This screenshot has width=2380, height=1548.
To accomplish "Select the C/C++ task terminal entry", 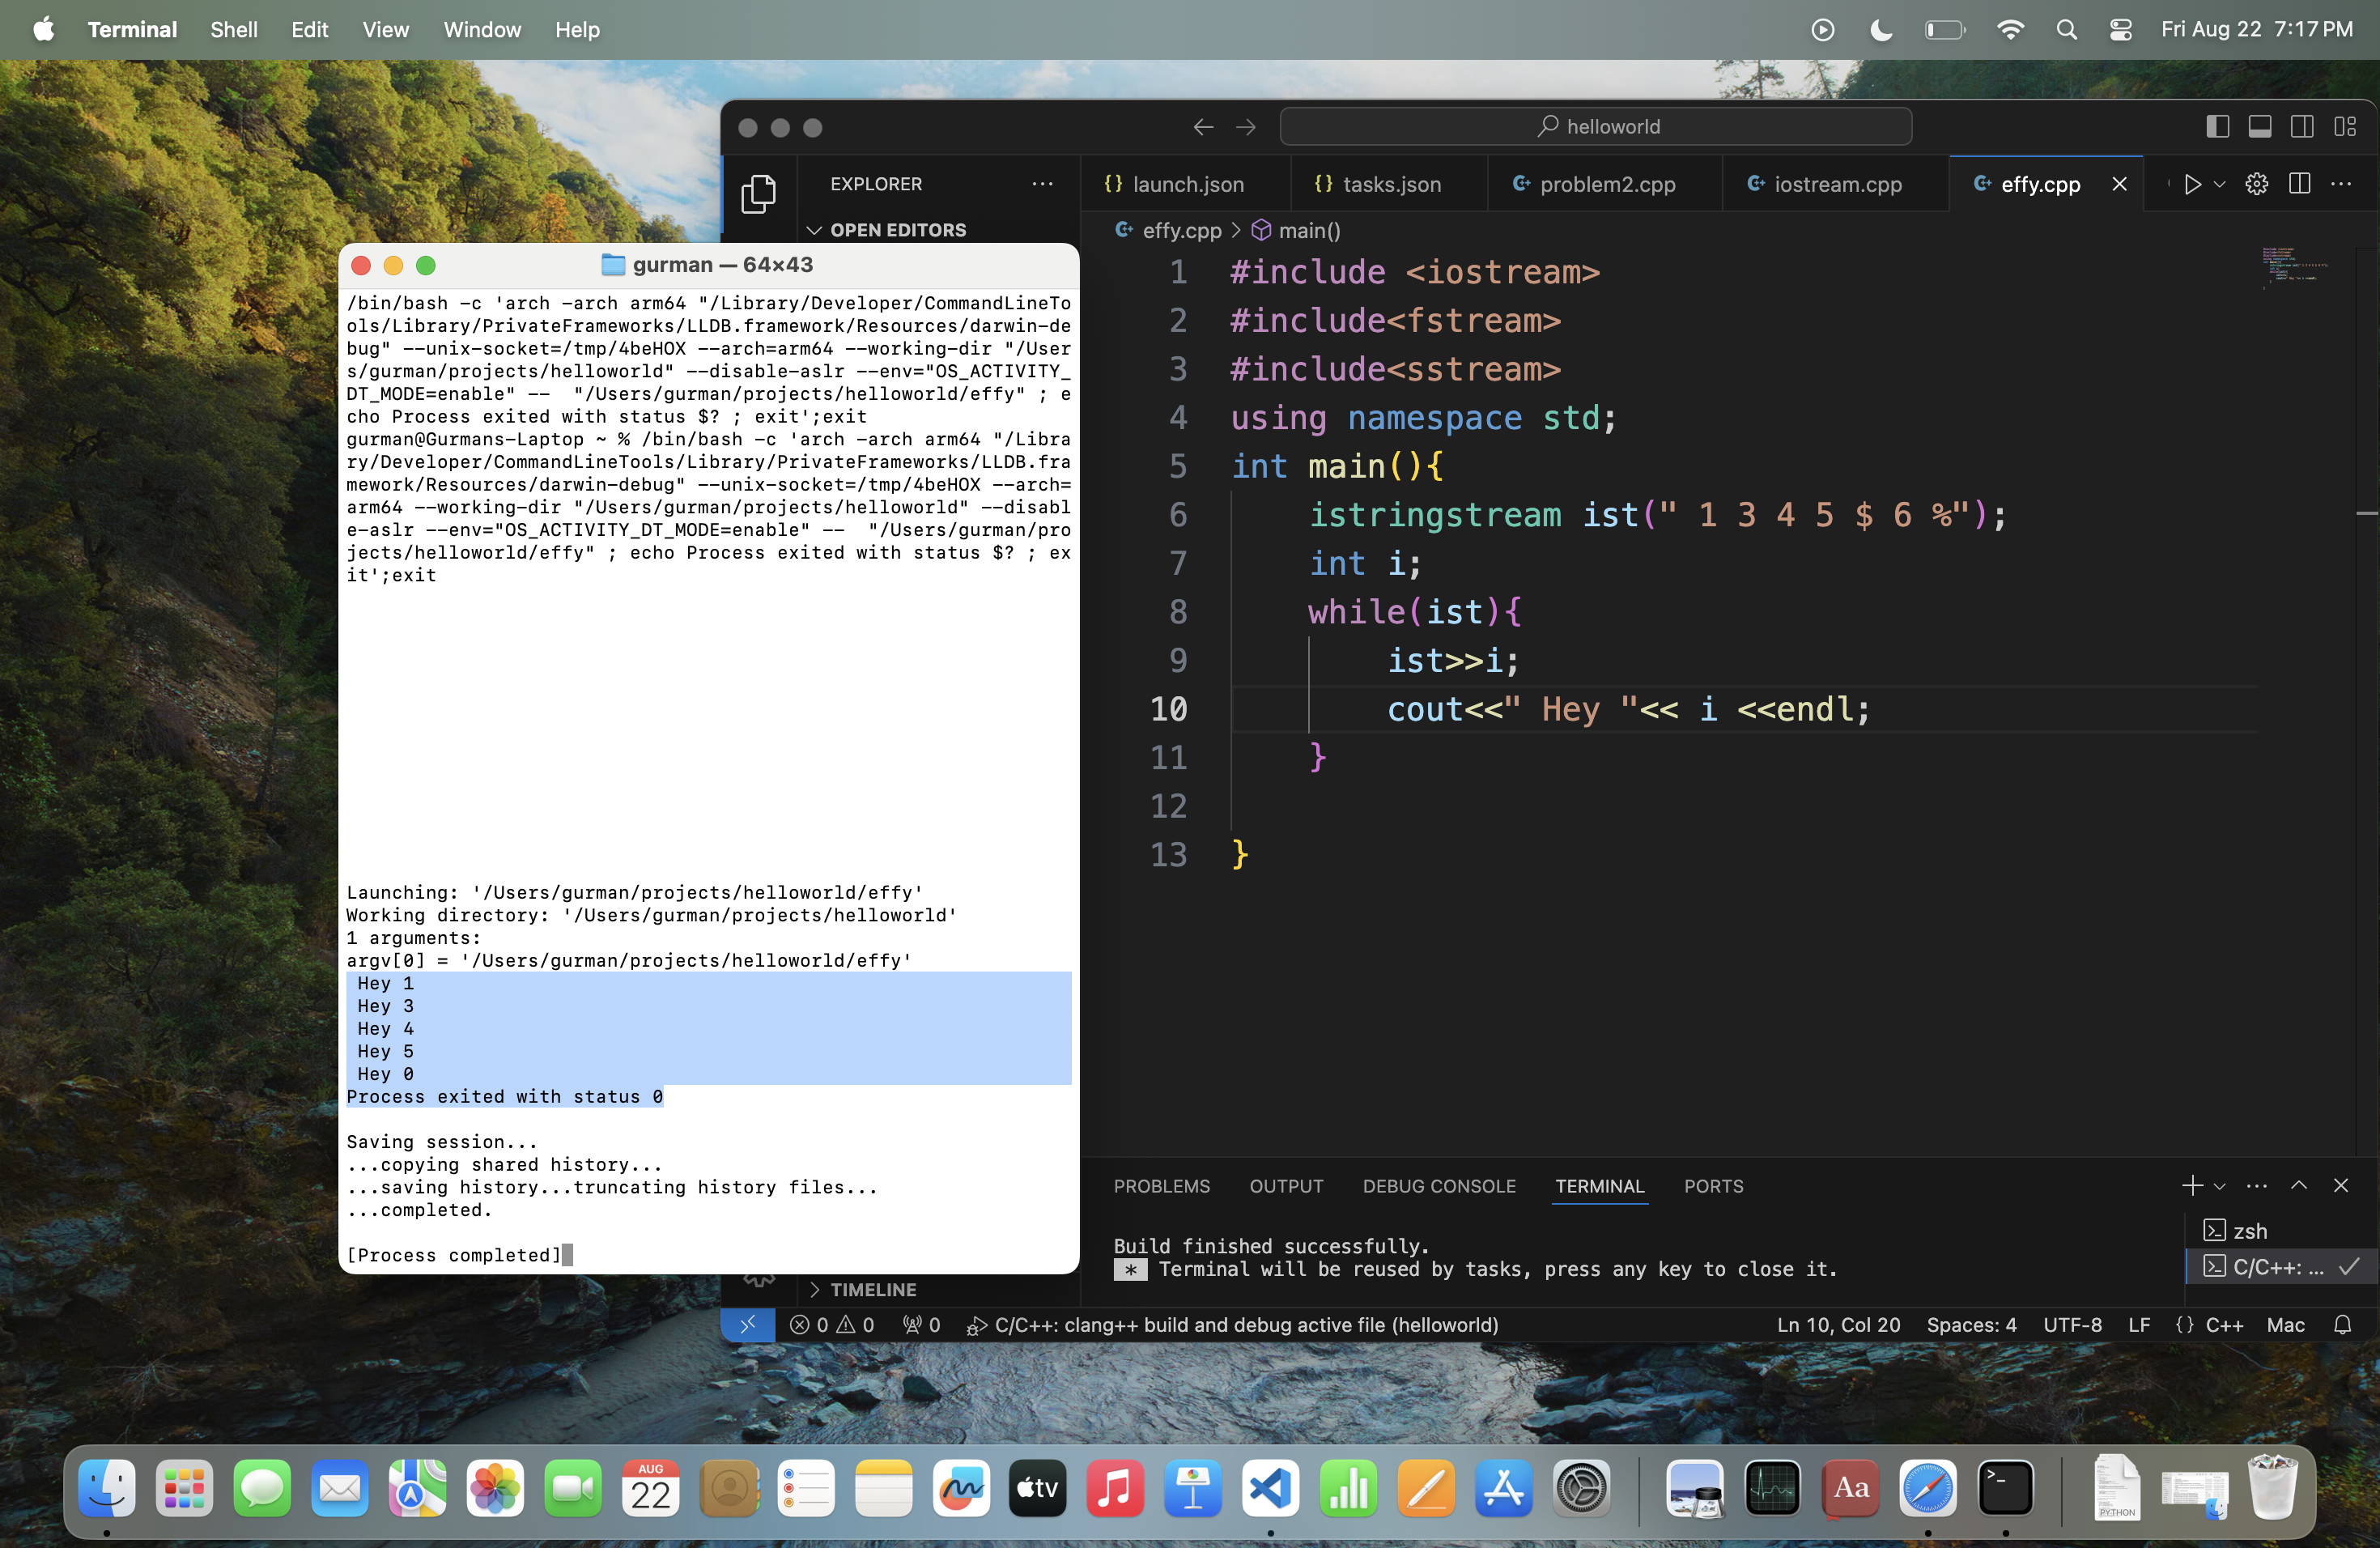I will (2280, 1267).
